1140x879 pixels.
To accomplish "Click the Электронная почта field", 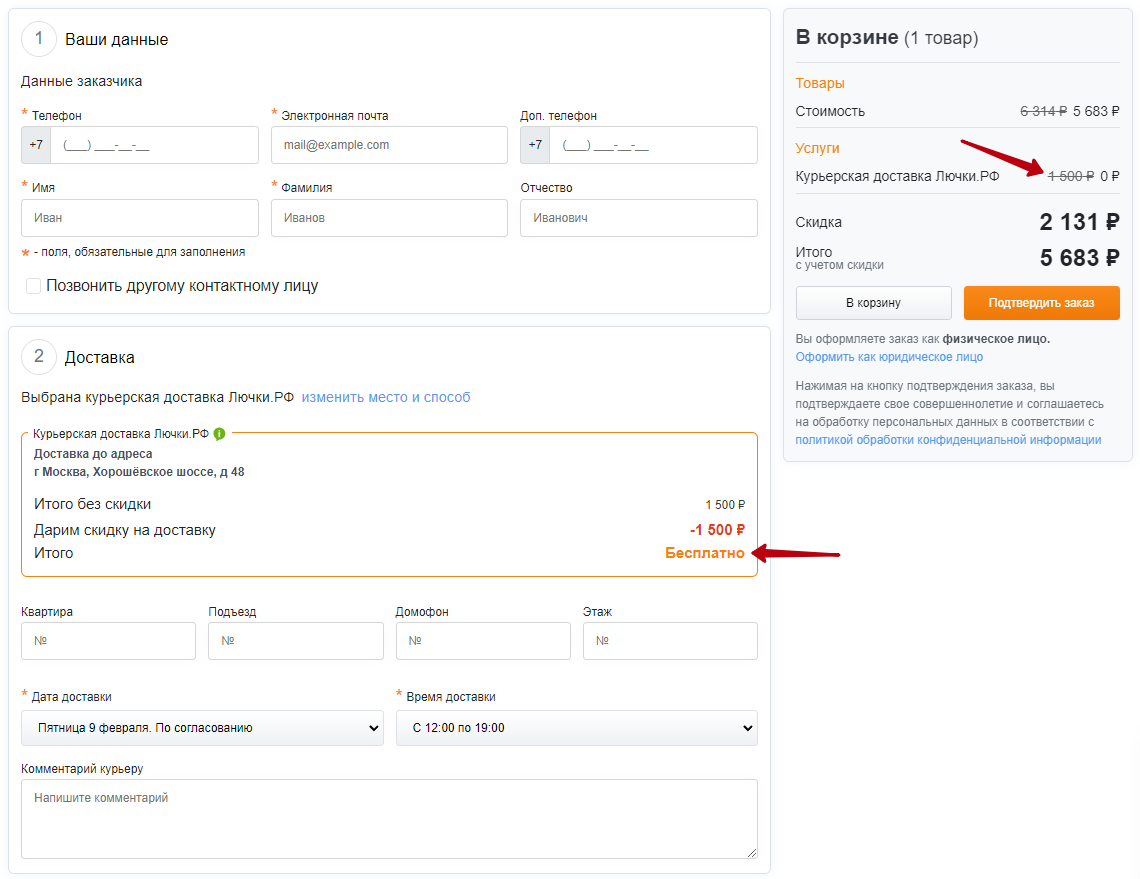I will 389,145.
